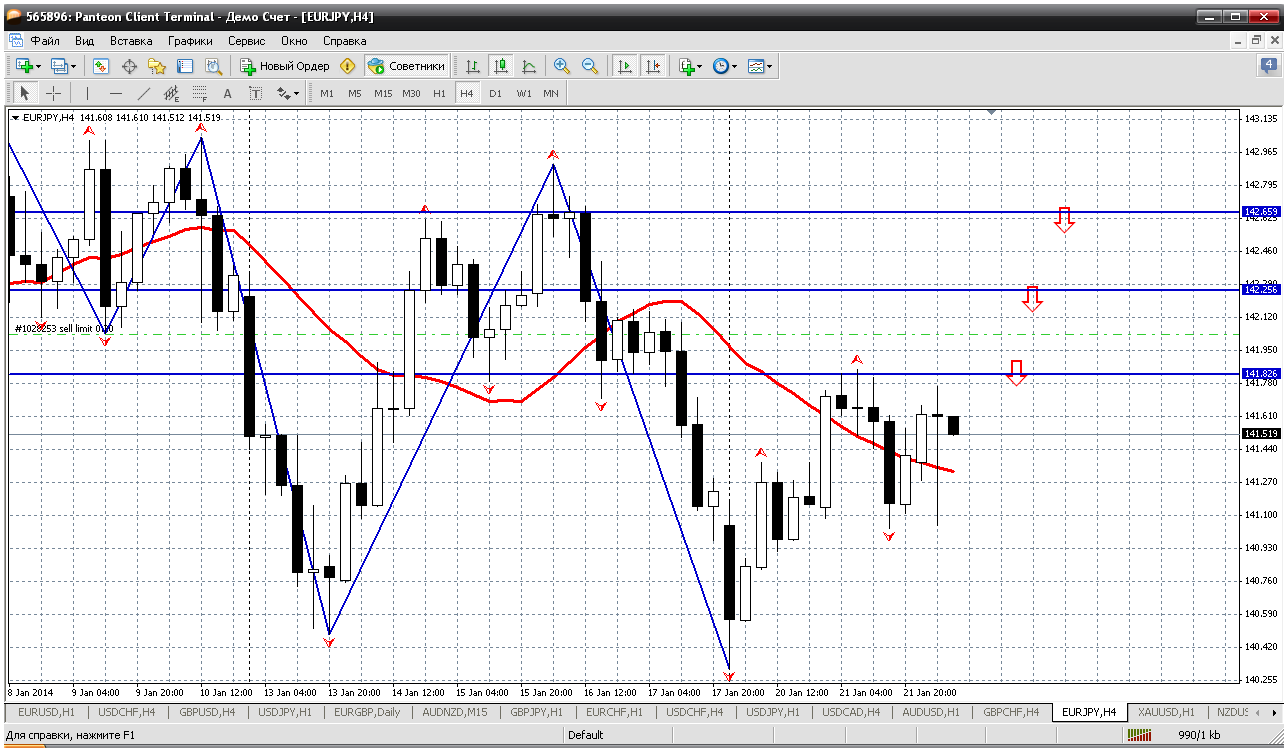Toggle Chart Shift from right edge
Image resolution: width=1288 pixels, height=748 pixels.
pyautogui.click(x=653, y=66)
